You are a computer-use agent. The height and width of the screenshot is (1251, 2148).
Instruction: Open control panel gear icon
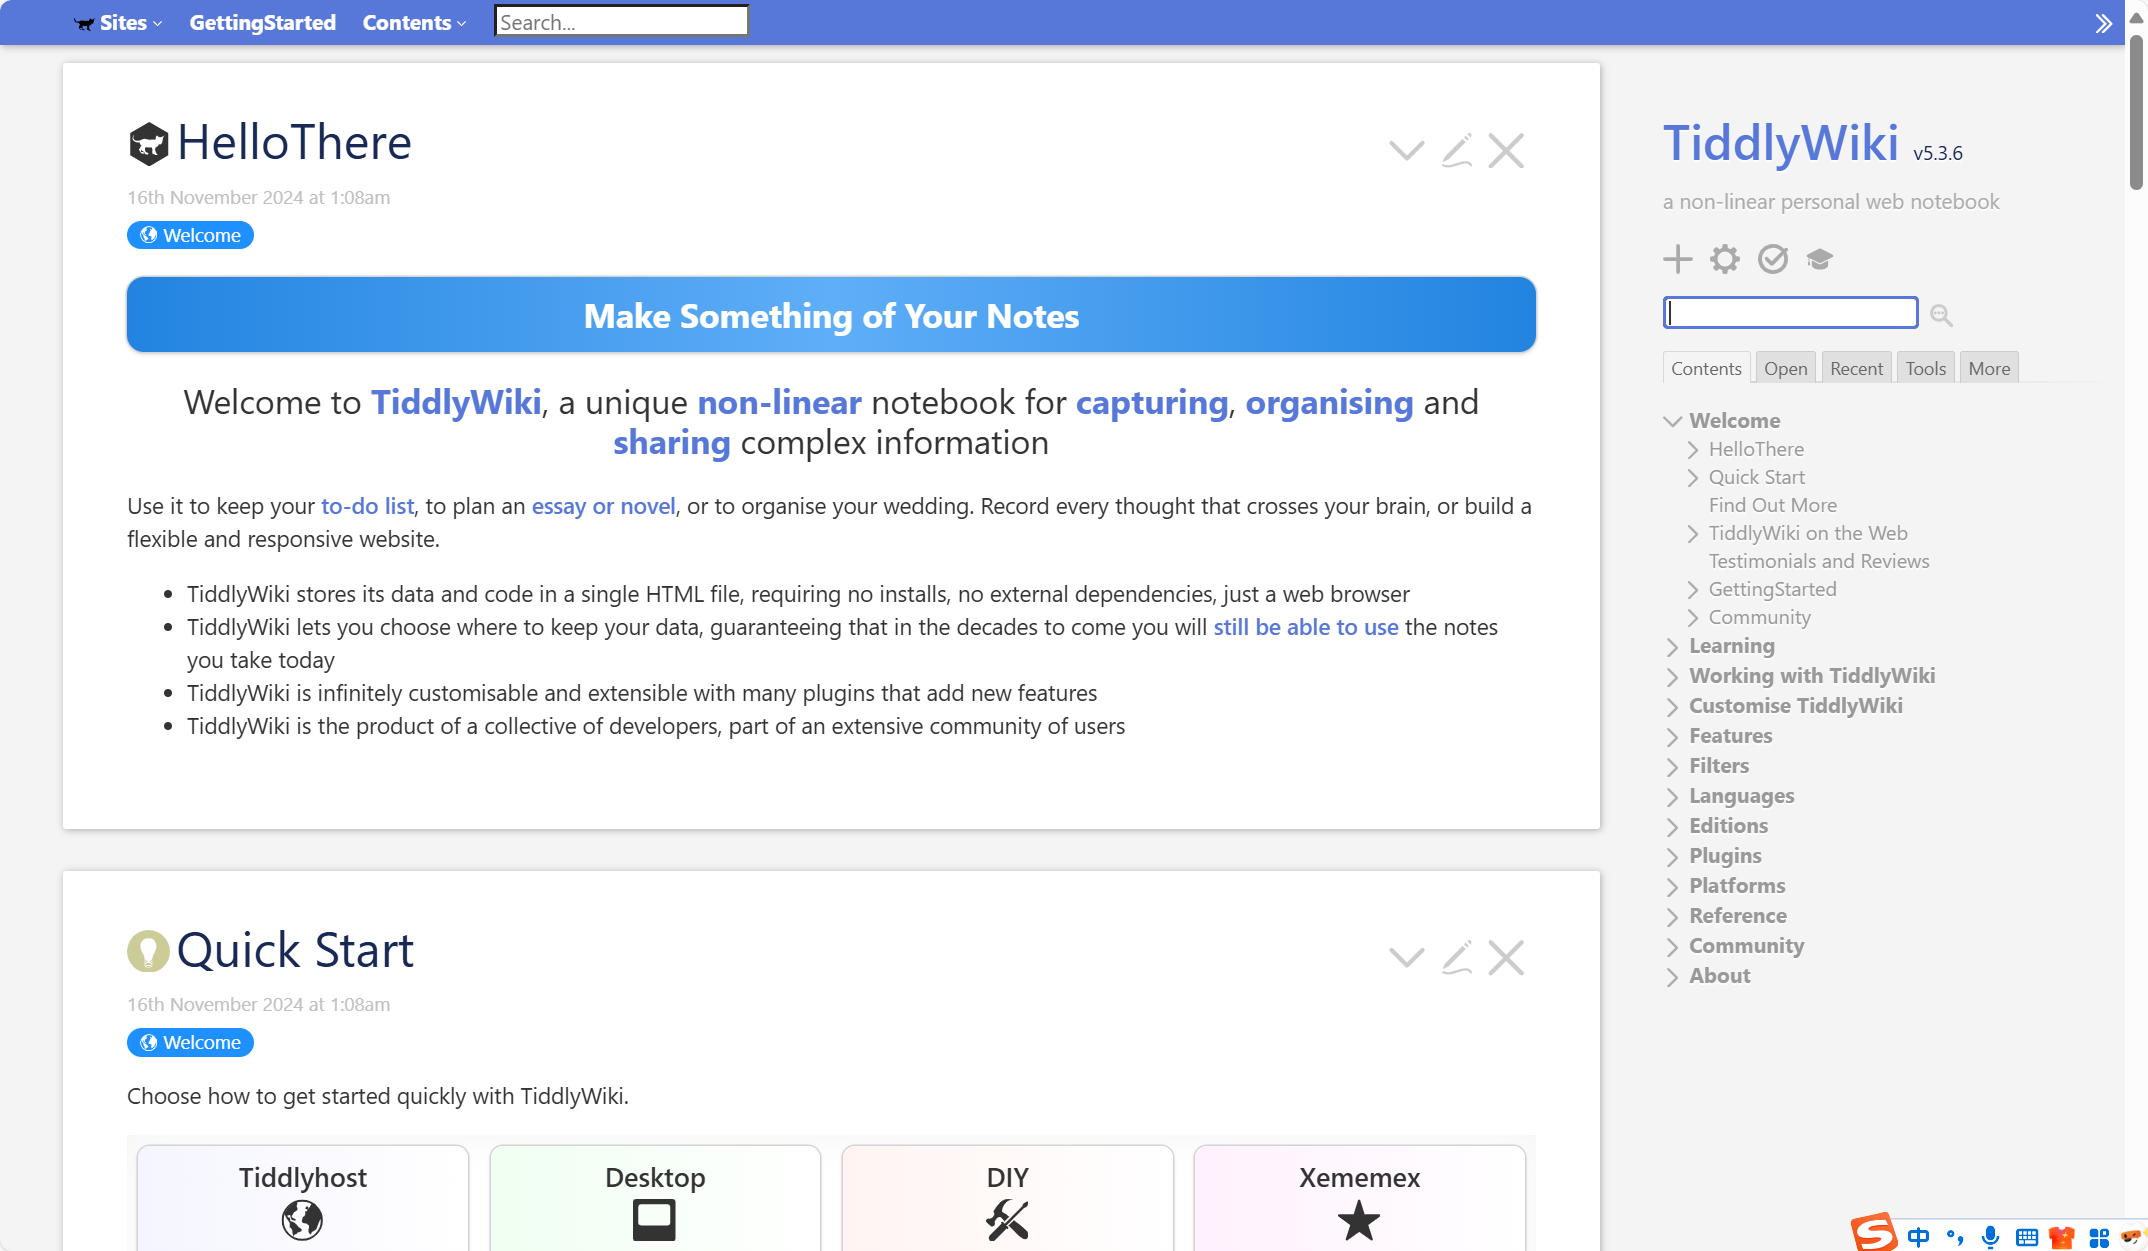tap(1724, 259)
